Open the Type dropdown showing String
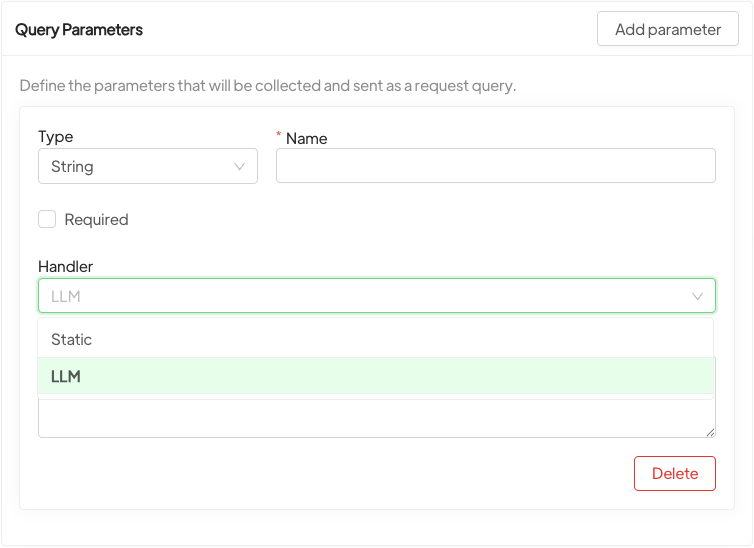Screen dimensions: 754x548 147,166
